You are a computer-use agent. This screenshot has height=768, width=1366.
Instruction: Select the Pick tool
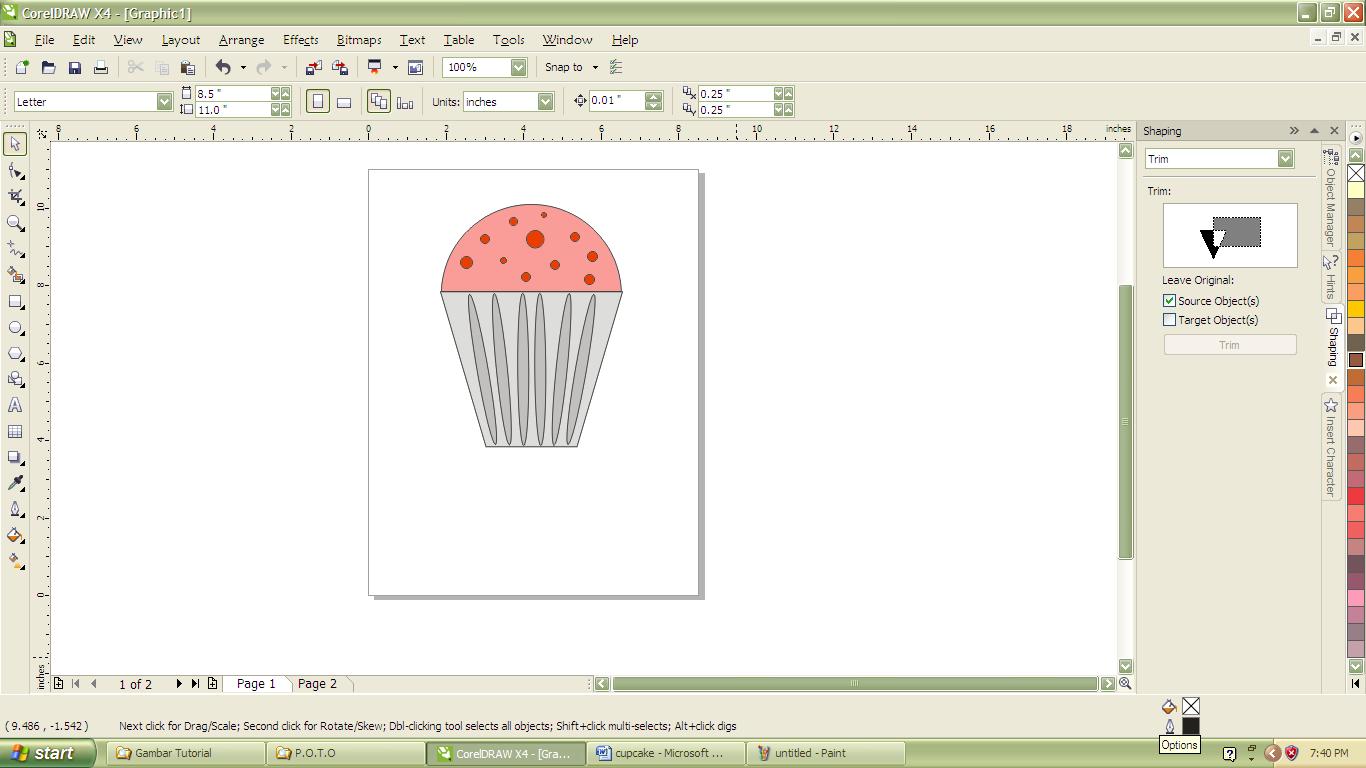pyautogui.click(x=14, y=144)
